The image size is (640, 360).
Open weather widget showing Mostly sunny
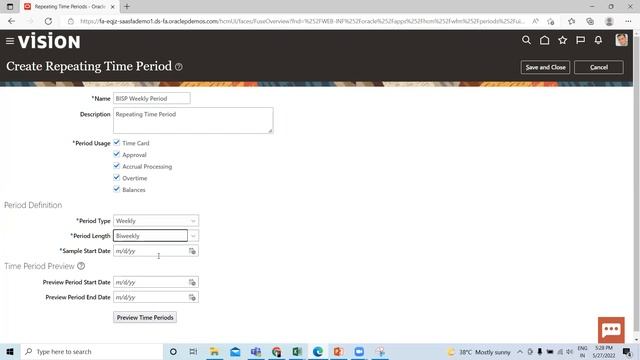coord(478,352)
